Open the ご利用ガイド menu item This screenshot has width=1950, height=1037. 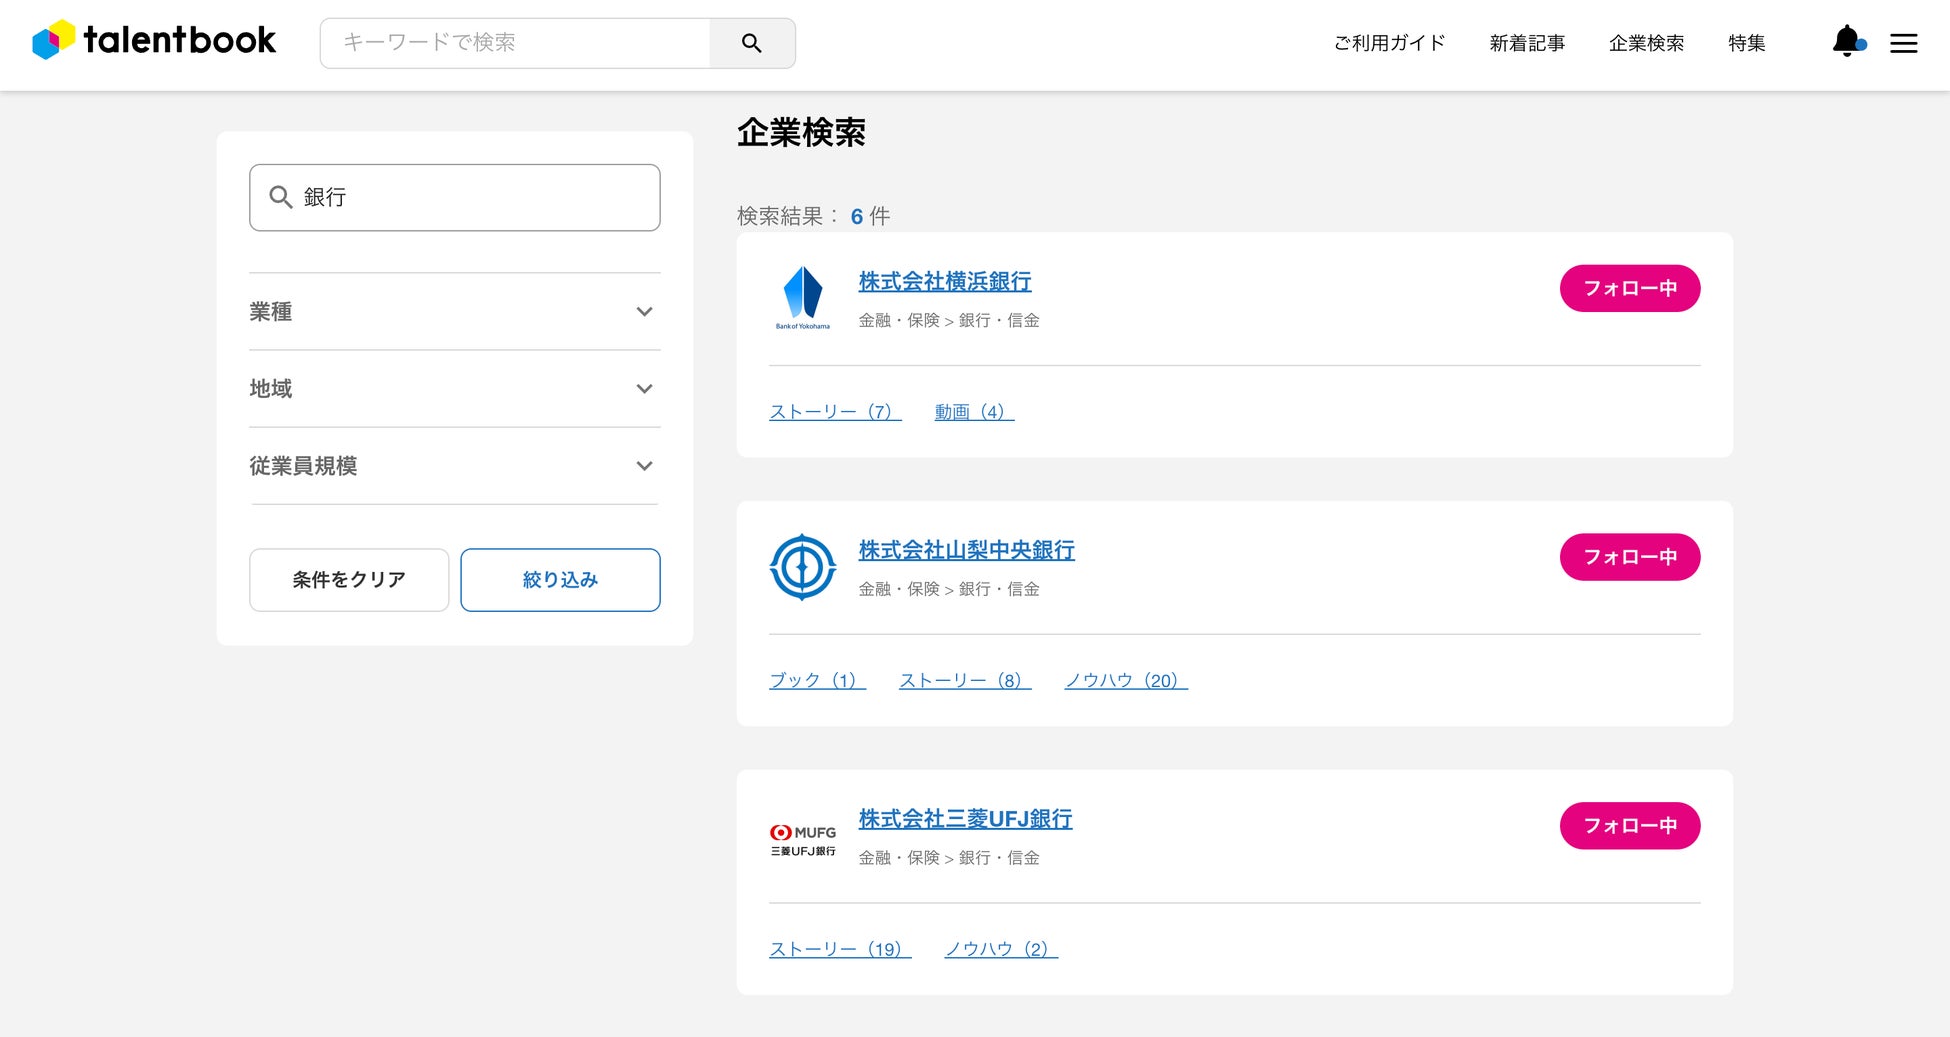1389,43
